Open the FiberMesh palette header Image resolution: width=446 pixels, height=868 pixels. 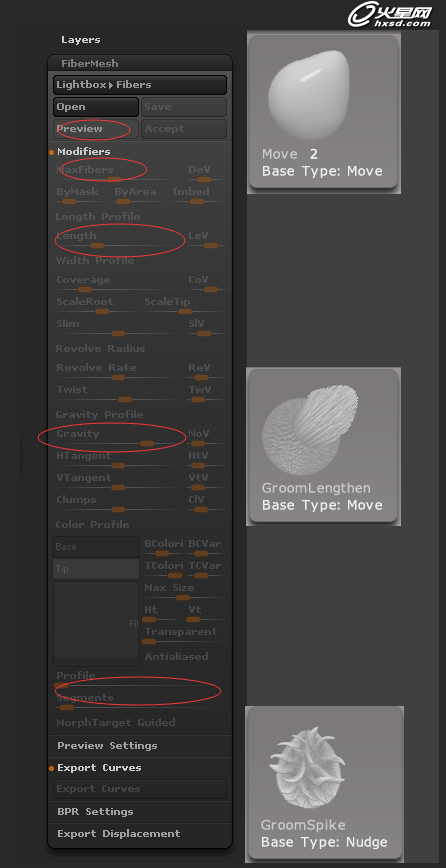pyautogui.click(x=90, y=63)
